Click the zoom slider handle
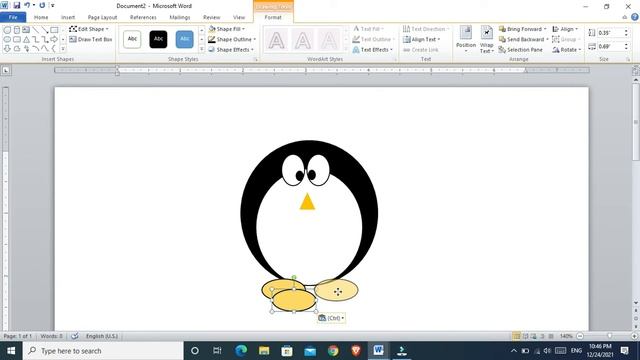This screenshot has height=360, width=640. tap(609, 336)
